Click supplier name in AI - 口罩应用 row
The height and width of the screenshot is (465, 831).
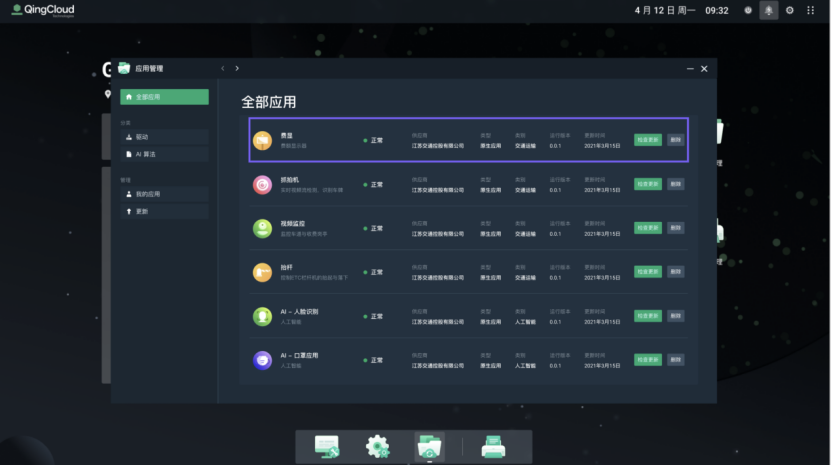438,366
